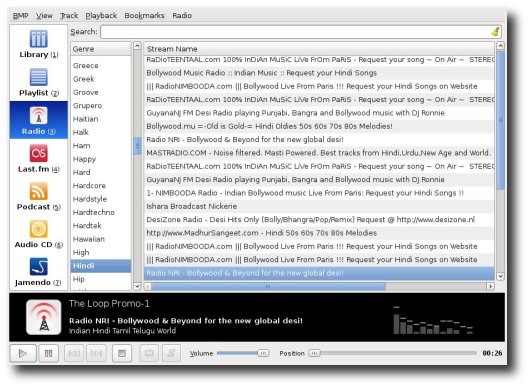Select the Hardtek genre
The image size is (530, 388).
click(x=101, y=225)
